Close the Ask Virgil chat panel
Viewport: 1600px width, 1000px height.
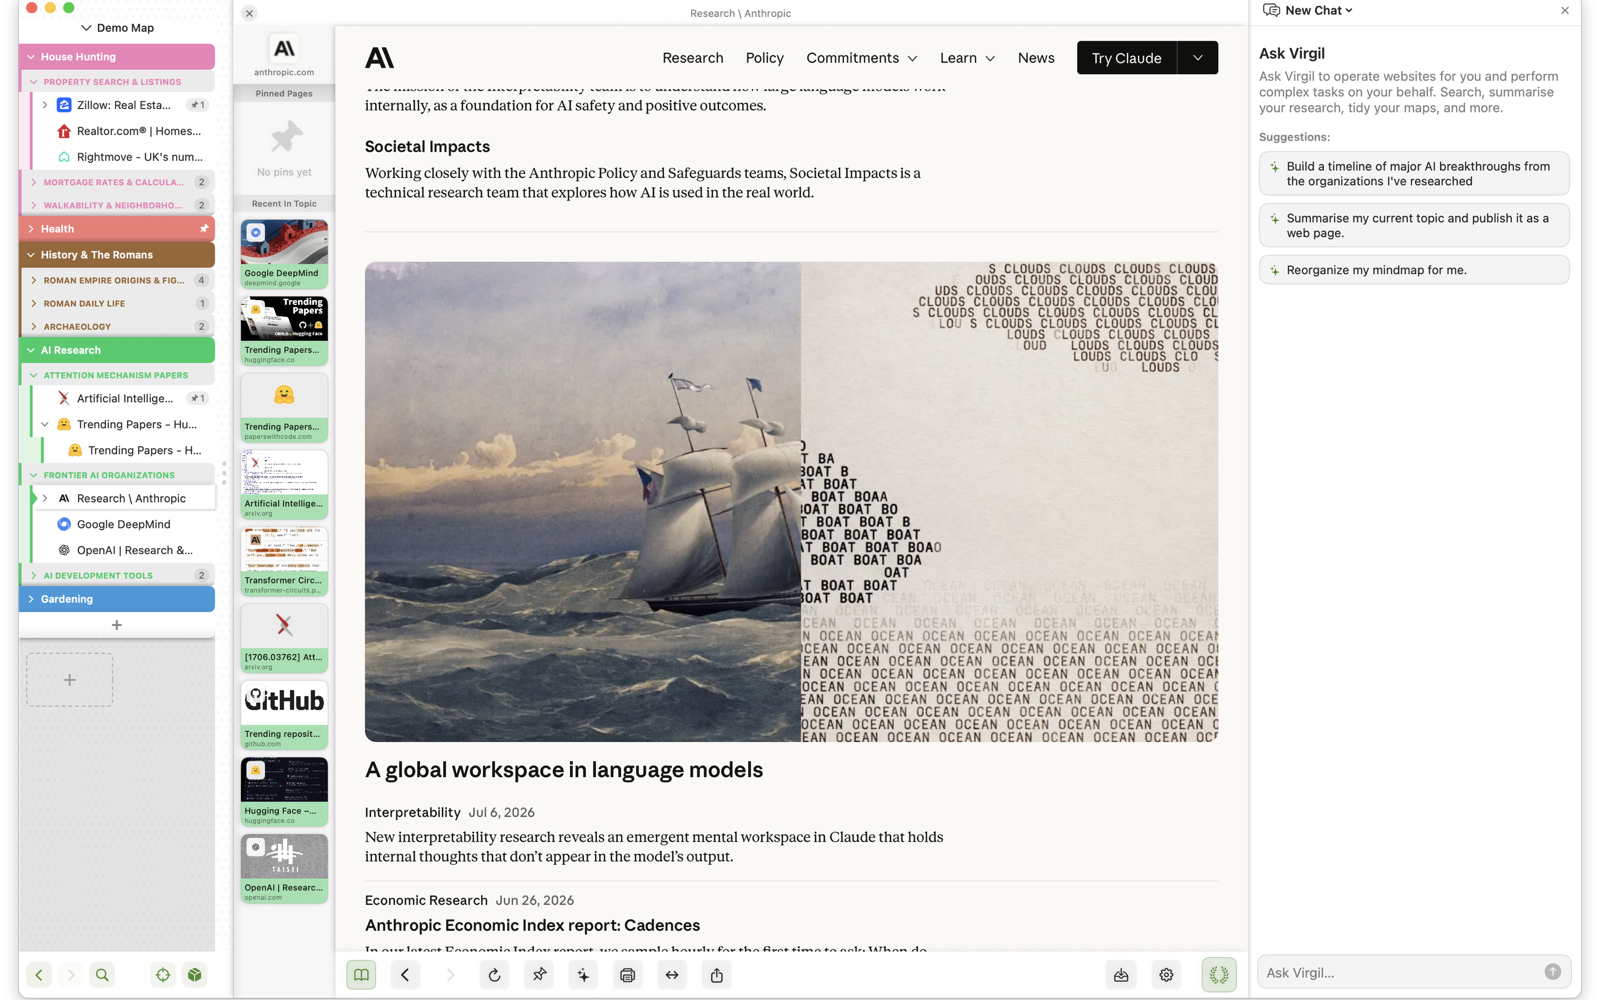pyautogui.click(x=1565, y=10)
